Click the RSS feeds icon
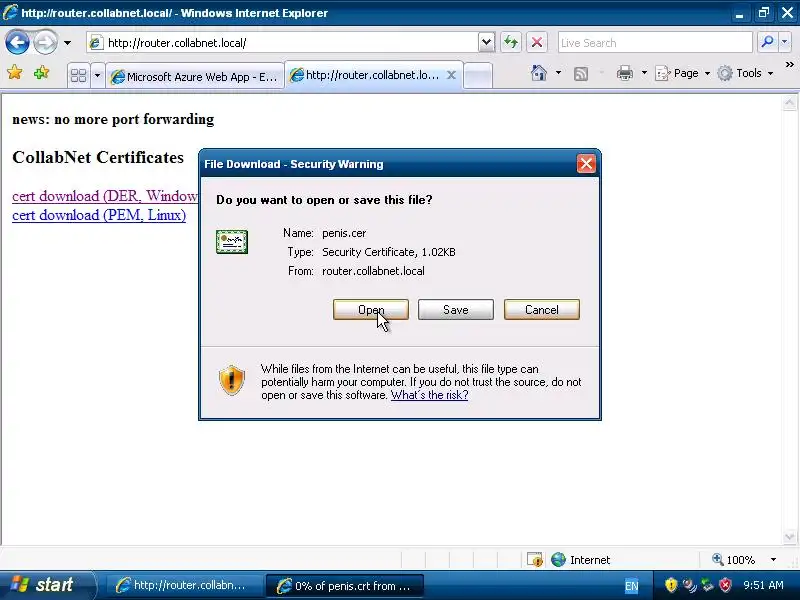 coord(581,73)
